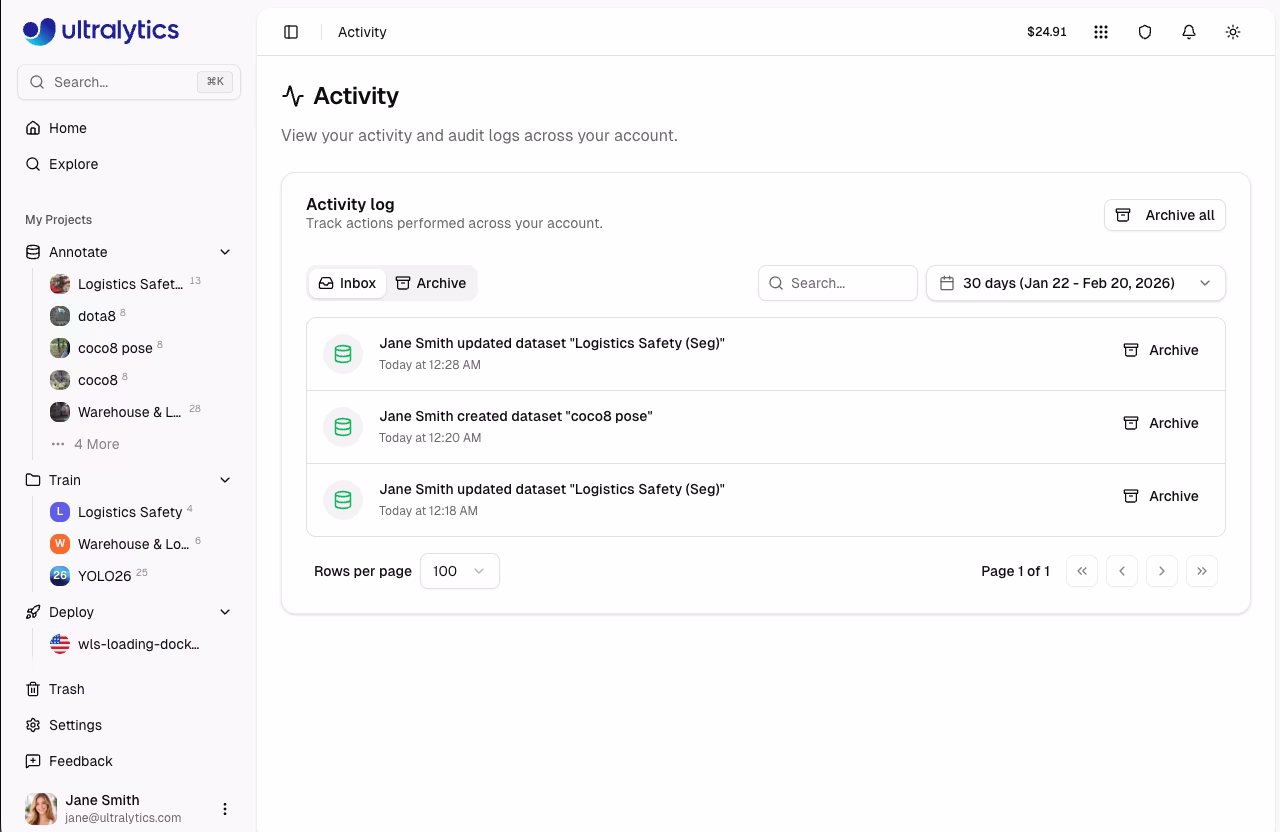Click the Archive all button
Viewport: 1280px width, 832px height.
coord(1164,215)
